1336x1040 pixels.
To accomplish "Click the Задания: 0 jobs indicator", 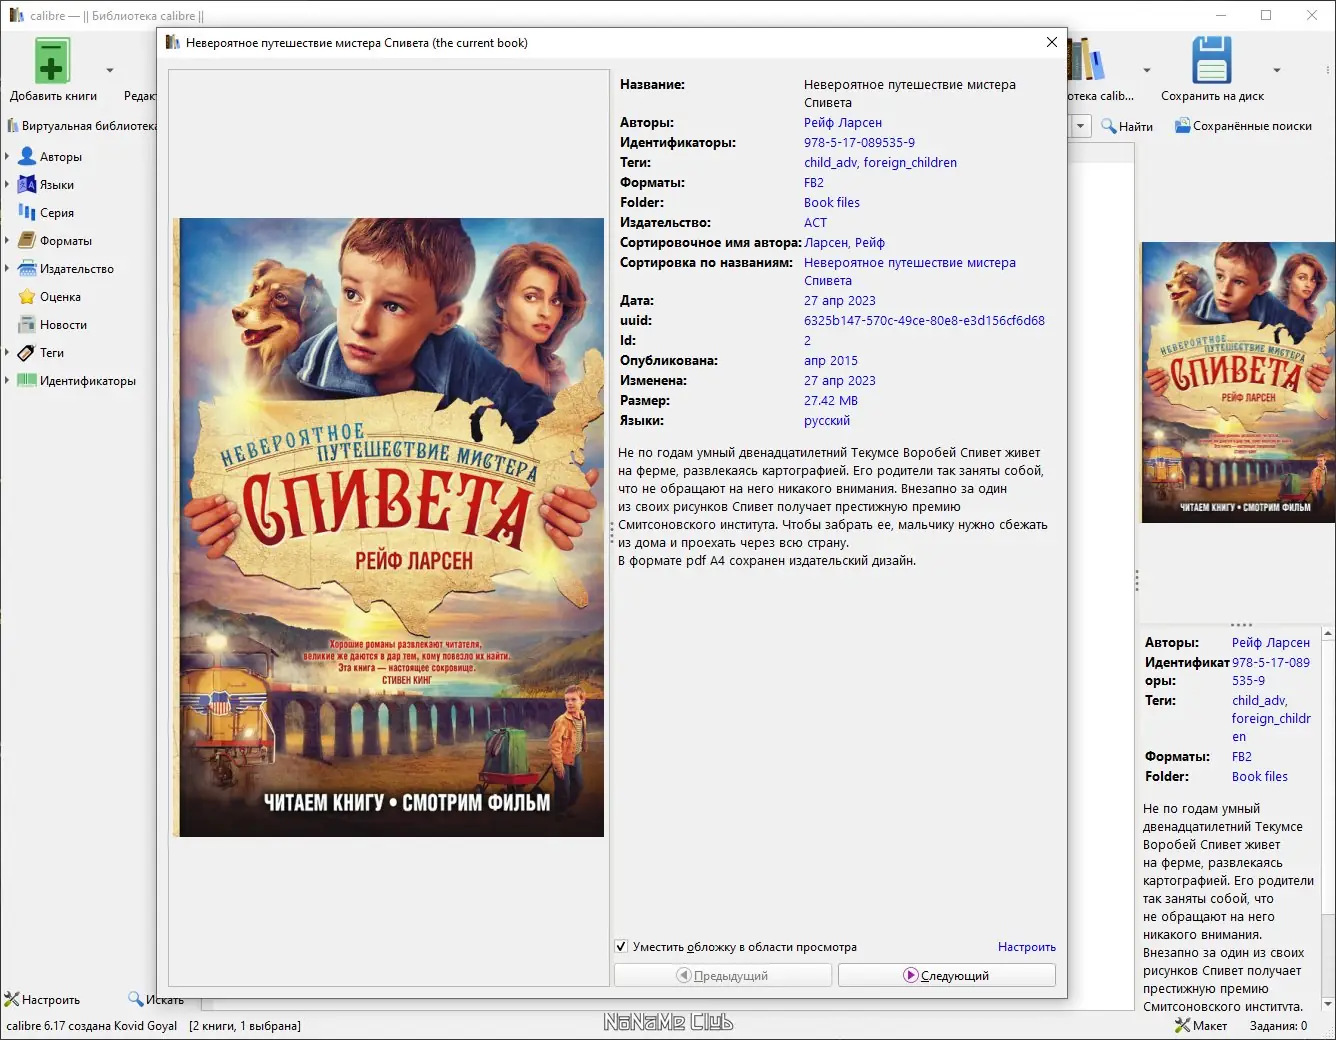I will [x=1278, y=1026].
